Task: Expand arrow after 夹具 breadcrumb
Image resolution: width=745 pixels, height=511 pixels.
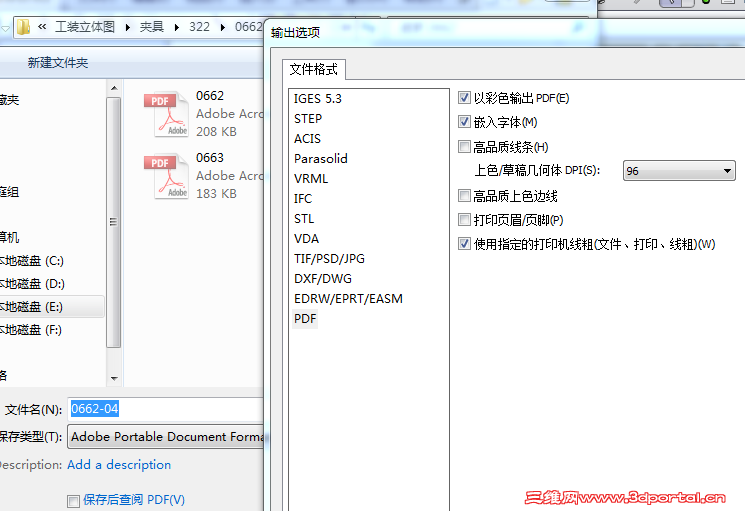Action: point(177,28)
